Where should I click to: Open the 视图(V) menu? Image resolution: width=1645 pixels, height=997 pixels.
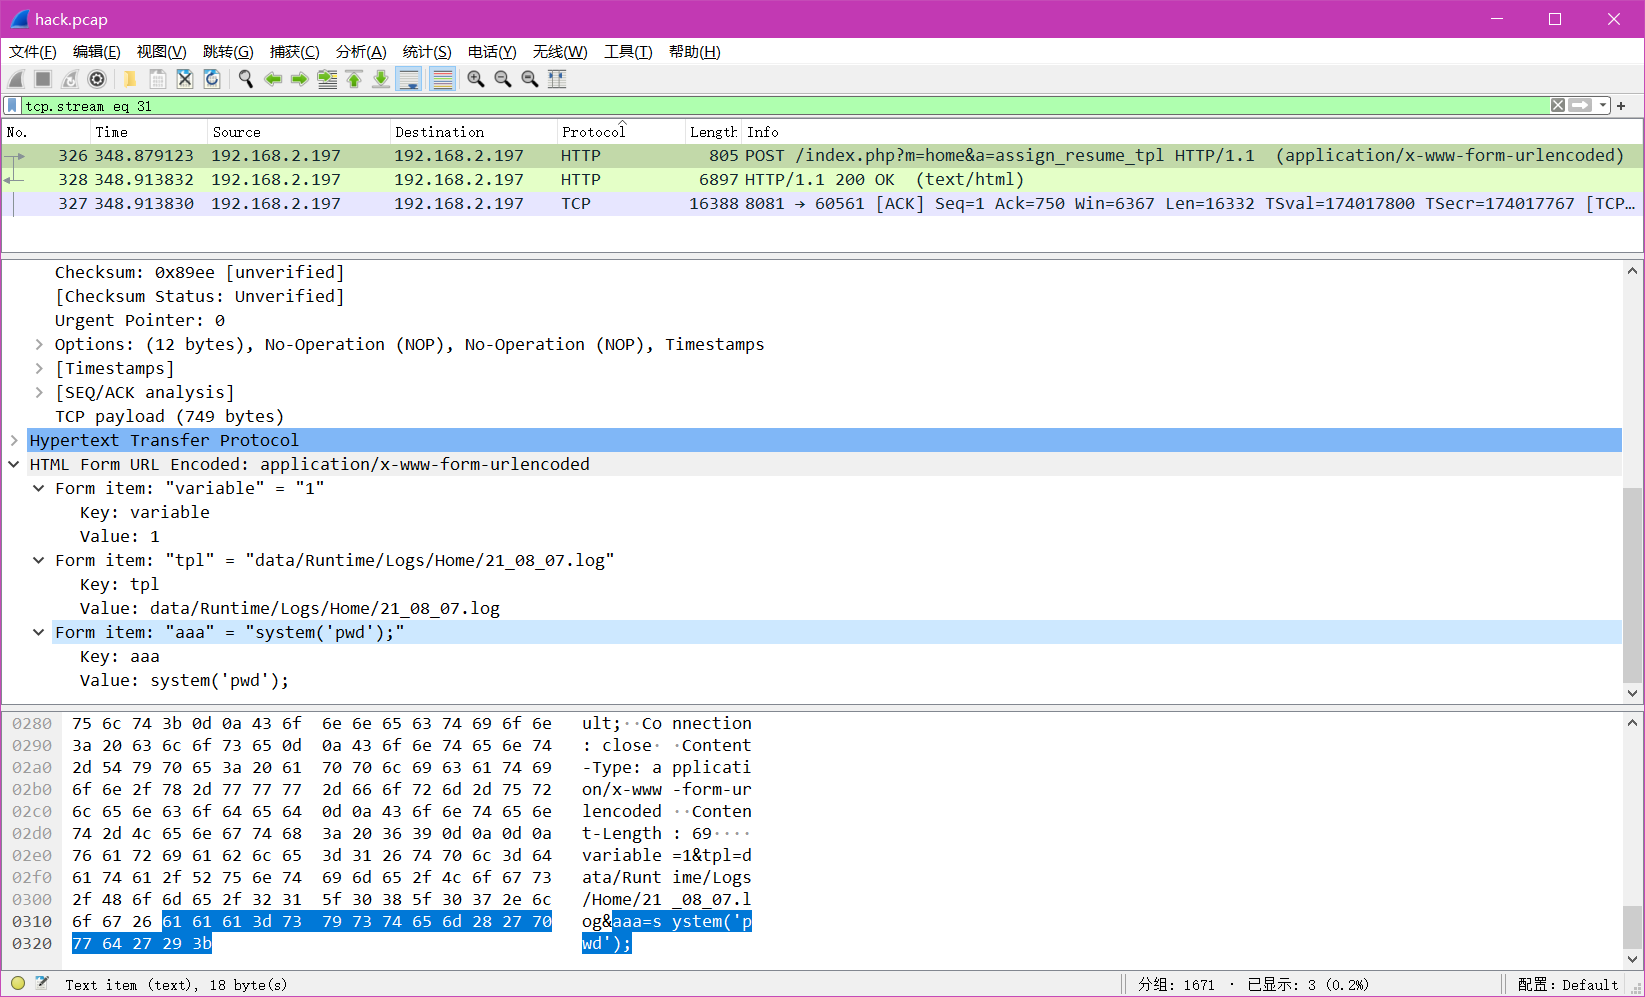[162, 52]
